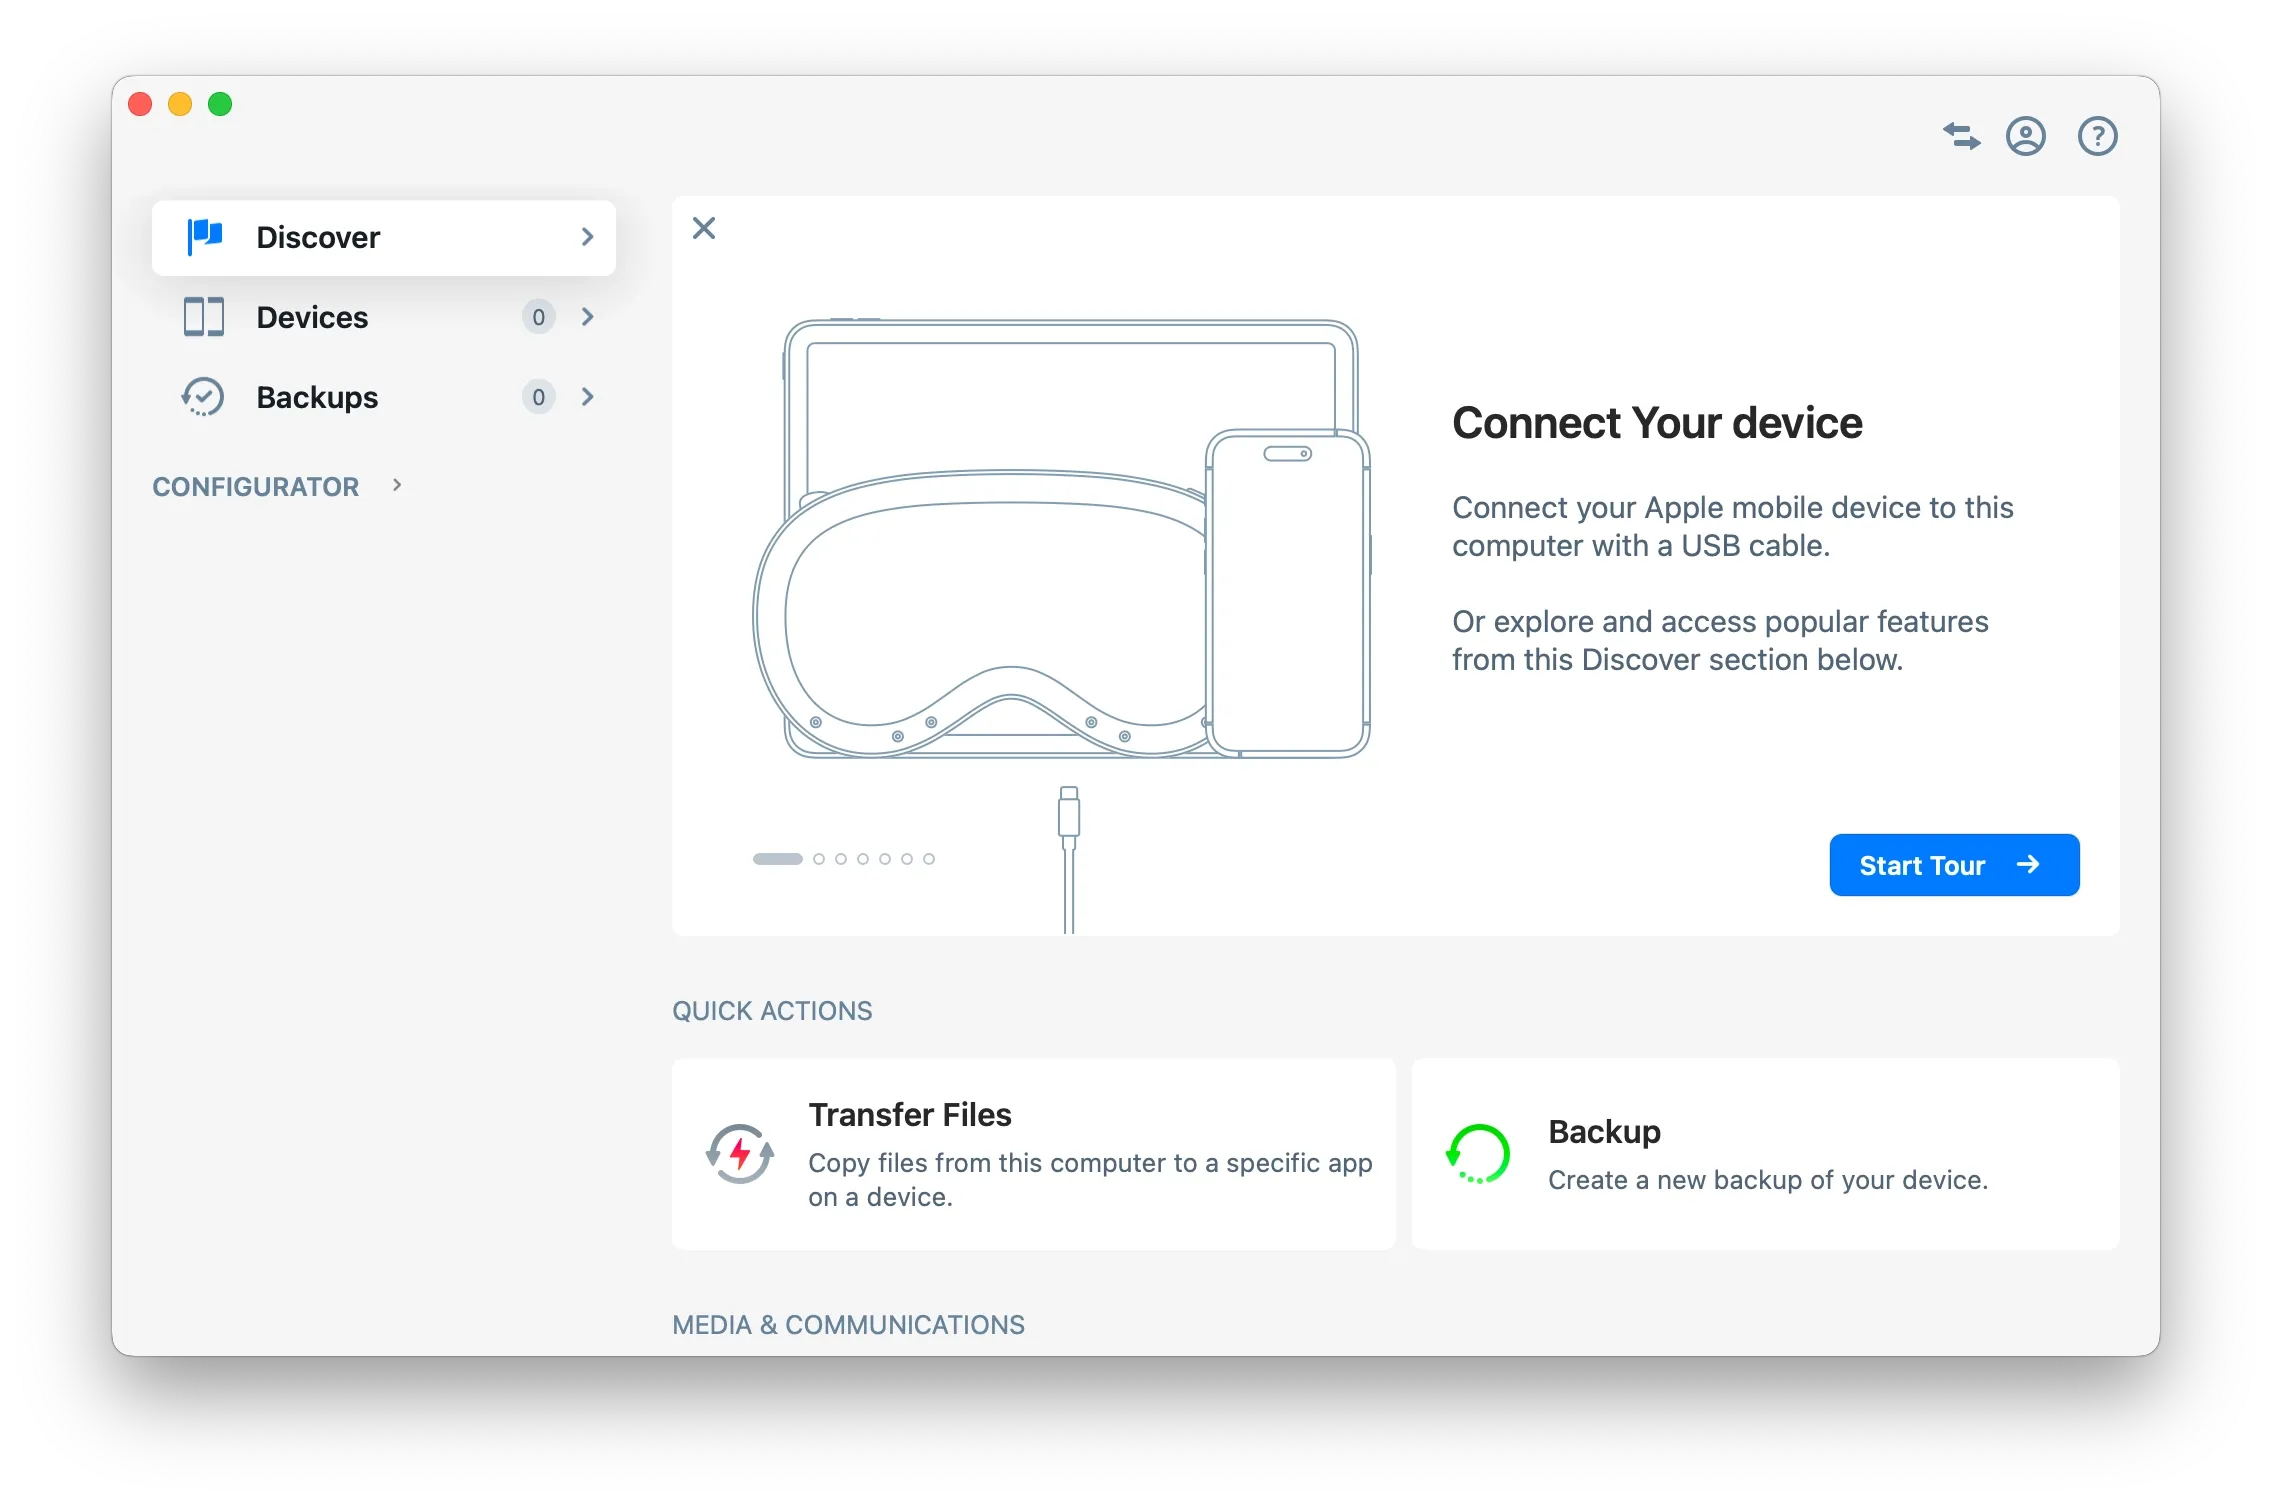Open the account profile icon
Image resolution: width=2272 pixels, height=1504 pixels.
point(2026,136)
